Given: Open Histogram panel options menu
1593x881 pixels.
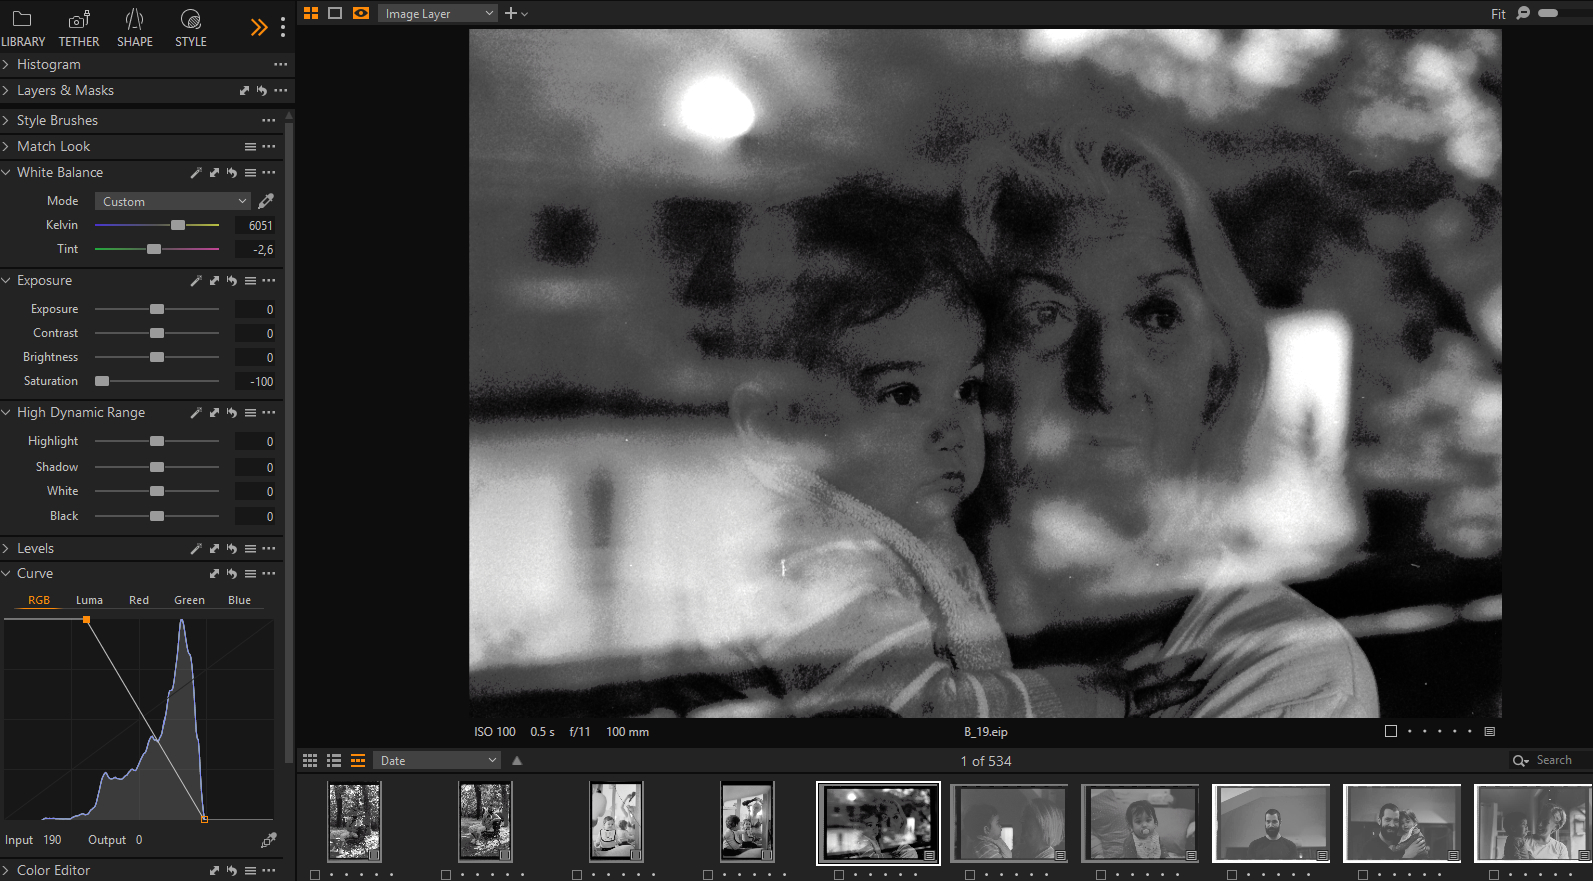Looking at the screenshot, I should click(x=280, y=64).
